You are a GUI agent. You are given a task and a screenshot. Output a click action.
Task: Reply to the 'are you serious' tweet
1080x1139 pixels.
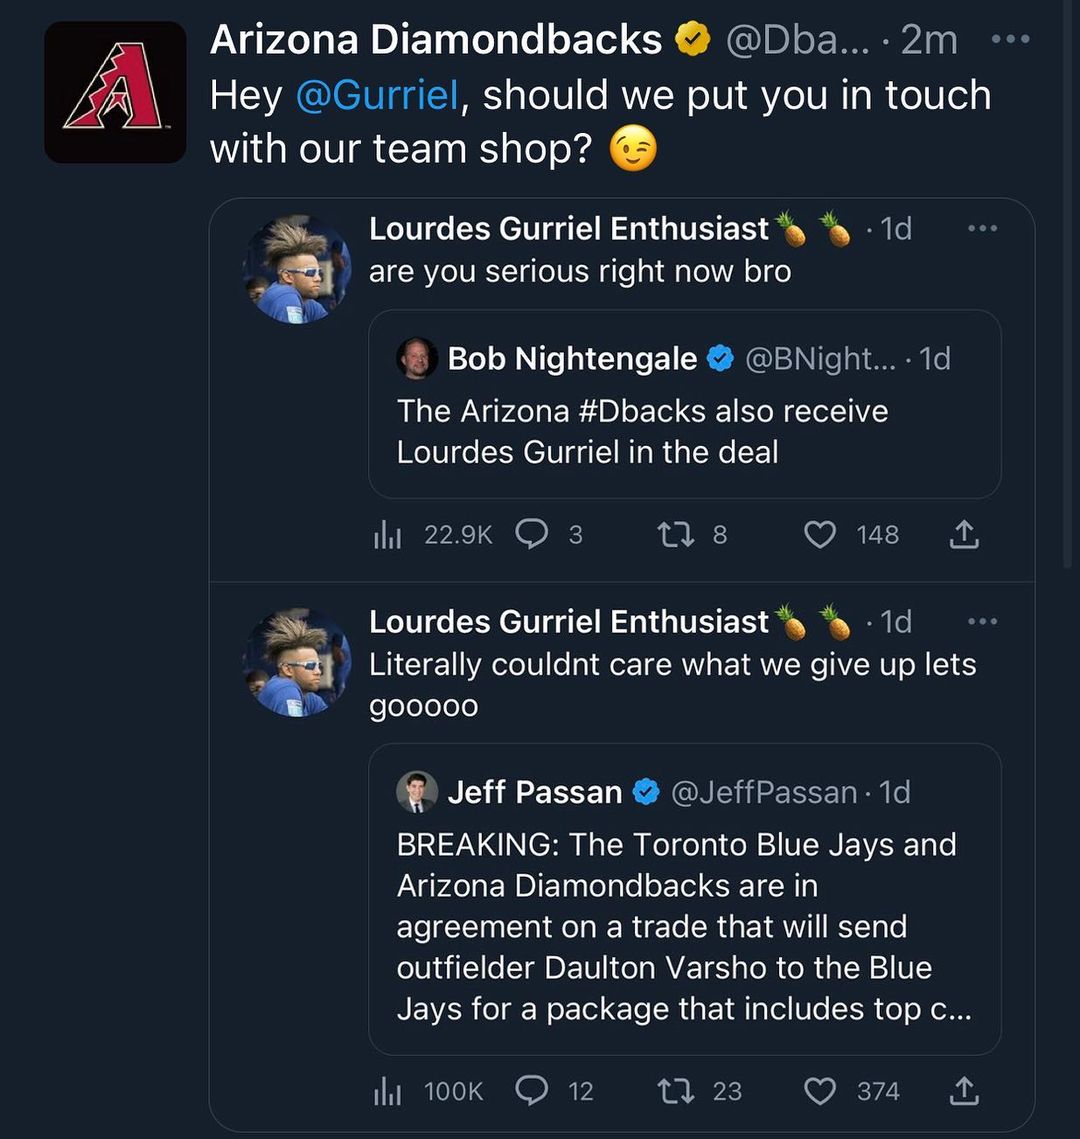pyautogui.click(x=532, y=536)
